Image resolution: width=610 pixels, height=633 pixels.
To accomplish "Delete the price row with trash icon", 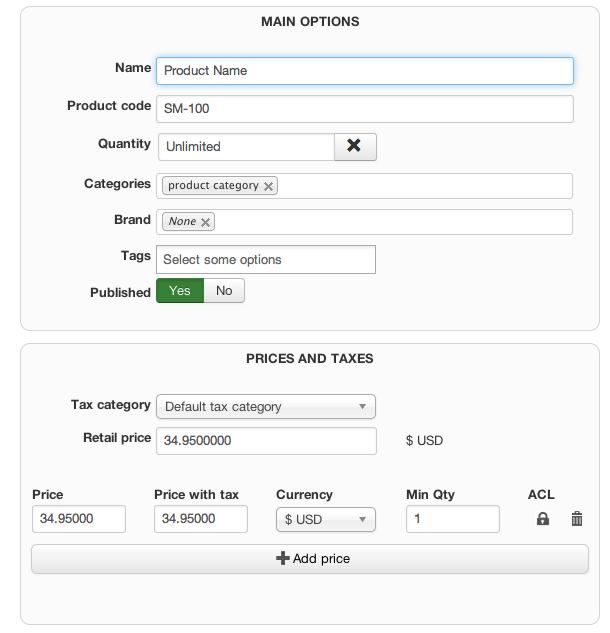I will (x=577, y=519).
